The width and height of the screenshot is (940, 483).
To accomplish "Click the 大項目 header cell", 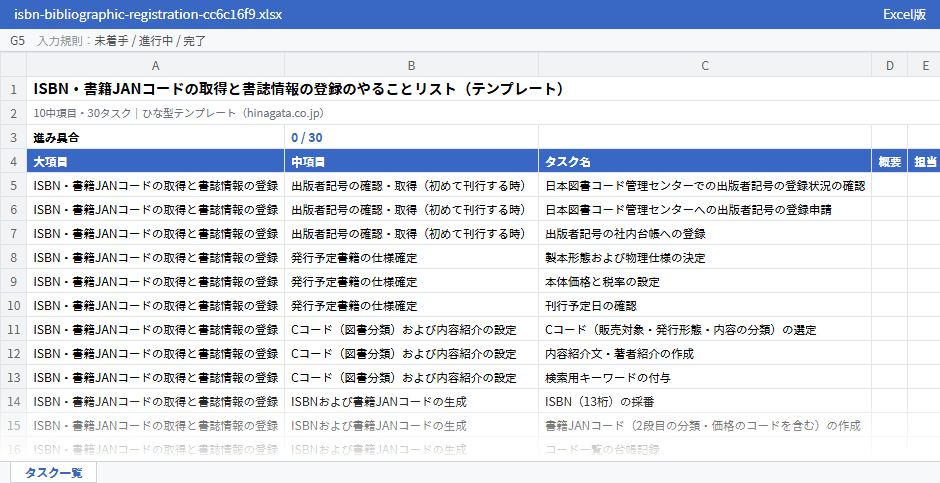I will [155, 161].
